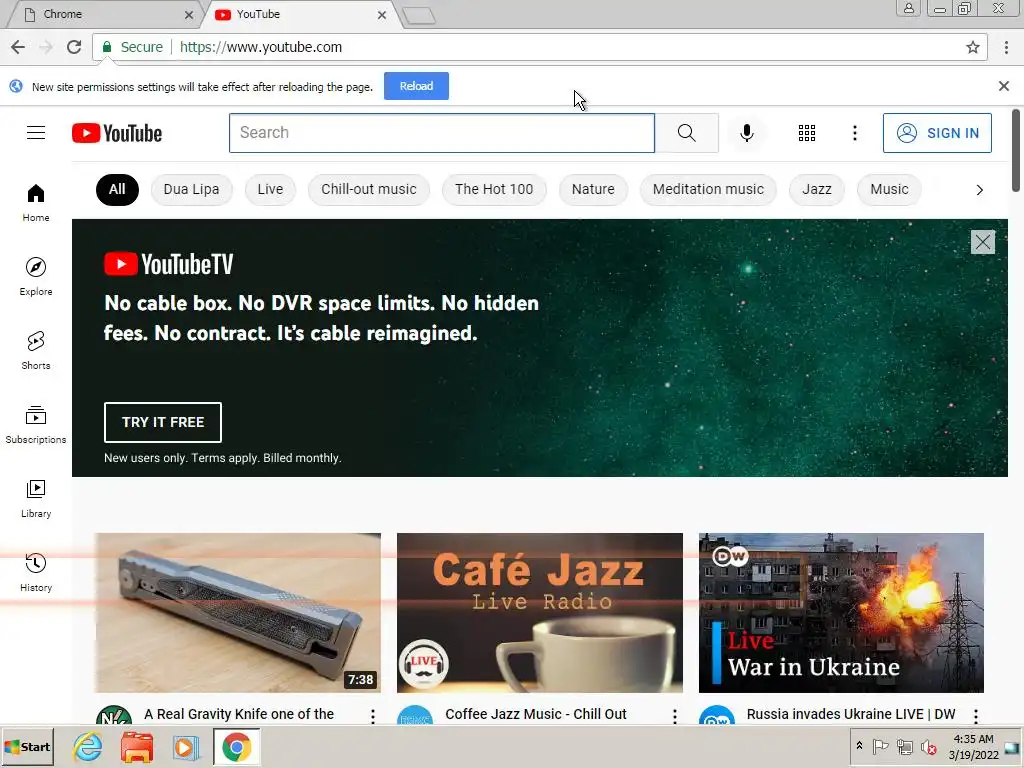Viewport: 1024px width, 768px height.
Task: Open Chrome user profile icon
Action: click(x=908, y=8)
